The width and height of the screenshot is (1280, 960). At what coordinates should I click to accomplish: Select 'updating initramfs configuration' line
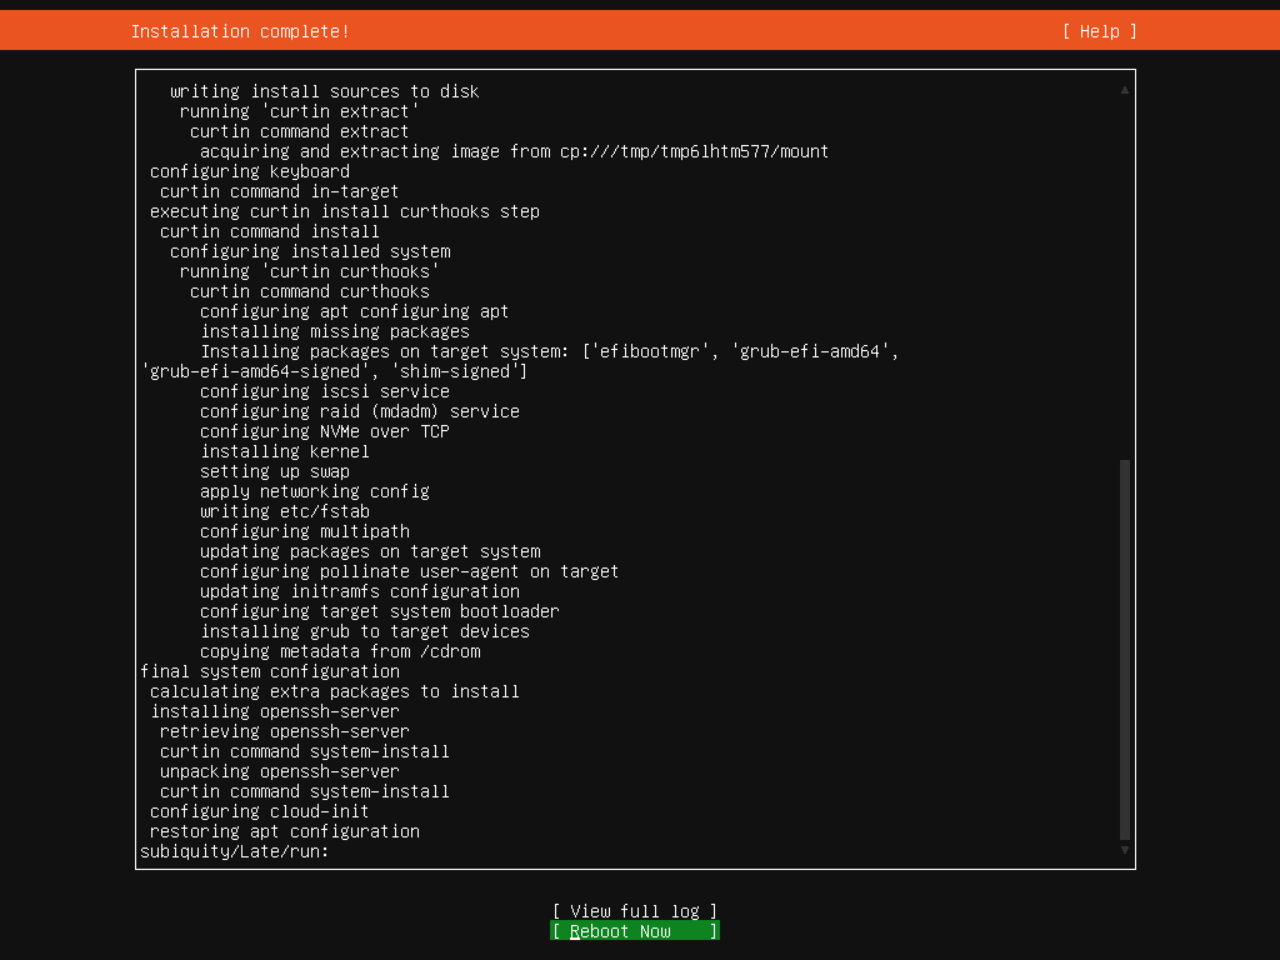coord(360,591)
